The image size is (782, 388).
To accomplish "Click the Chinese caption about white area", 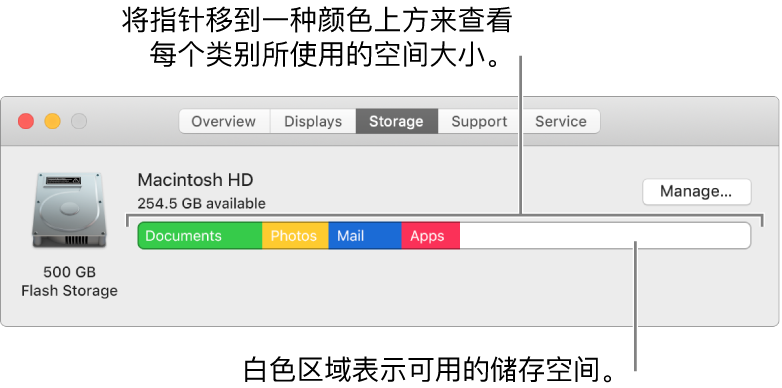I will [x=430, y=369].
